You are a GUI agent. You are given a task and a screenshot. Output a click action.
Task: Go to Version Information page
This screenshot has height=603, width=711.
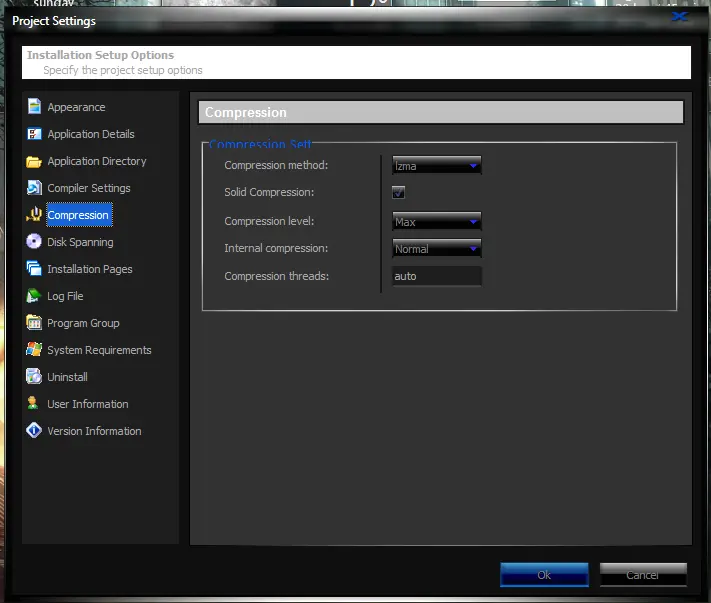pyautogui.click(x=94, y=431)
